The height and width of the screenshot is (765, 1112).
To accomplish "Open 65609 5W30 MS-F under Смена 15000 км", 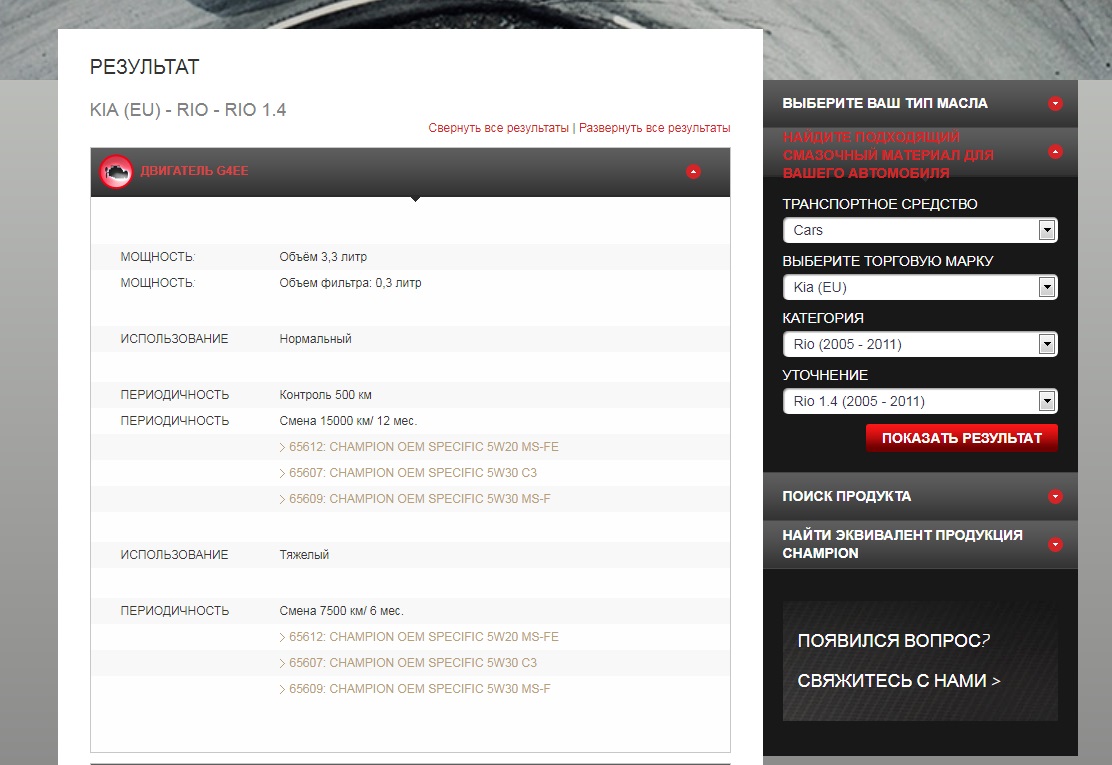I will [419, 499].
